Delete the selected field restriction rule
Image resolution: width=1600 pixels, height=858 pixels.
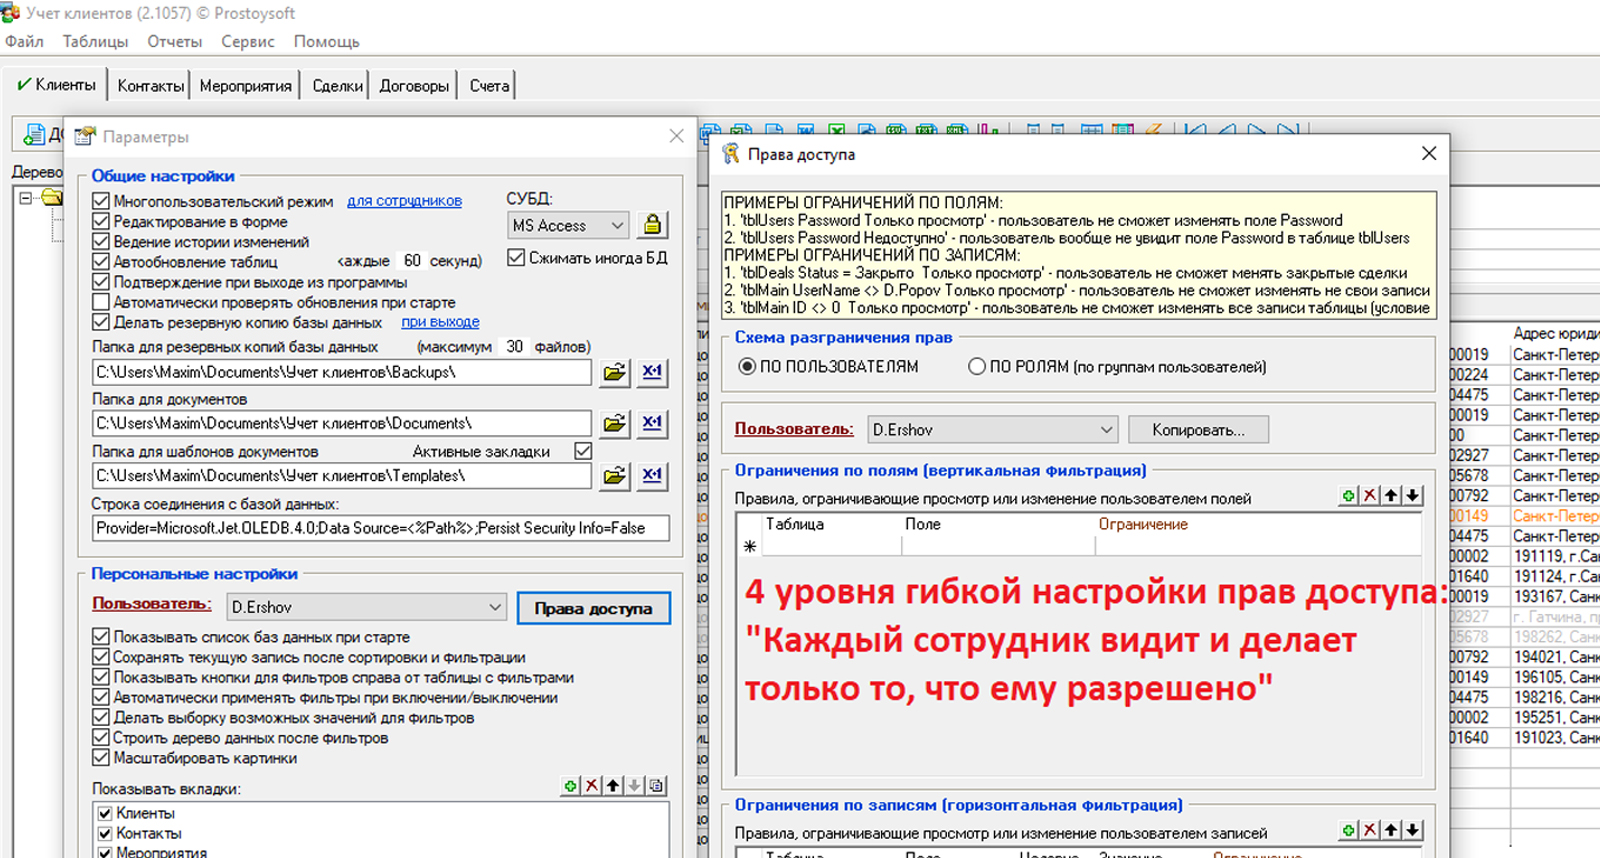click(1370, 495)
